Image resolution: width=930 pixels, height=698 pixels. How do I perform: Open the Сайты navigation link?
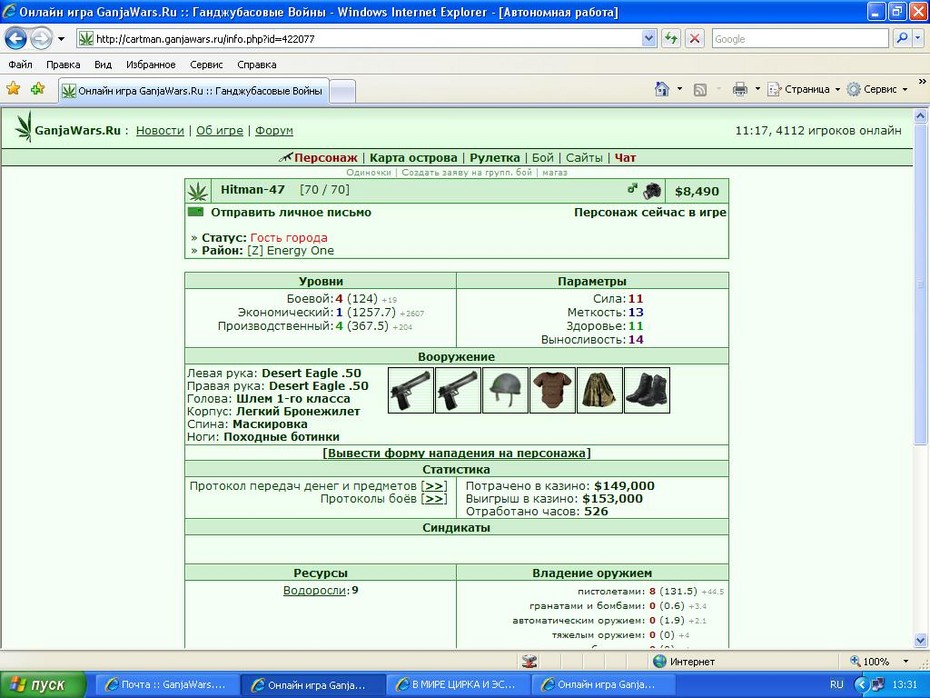(x=584, y=158)
